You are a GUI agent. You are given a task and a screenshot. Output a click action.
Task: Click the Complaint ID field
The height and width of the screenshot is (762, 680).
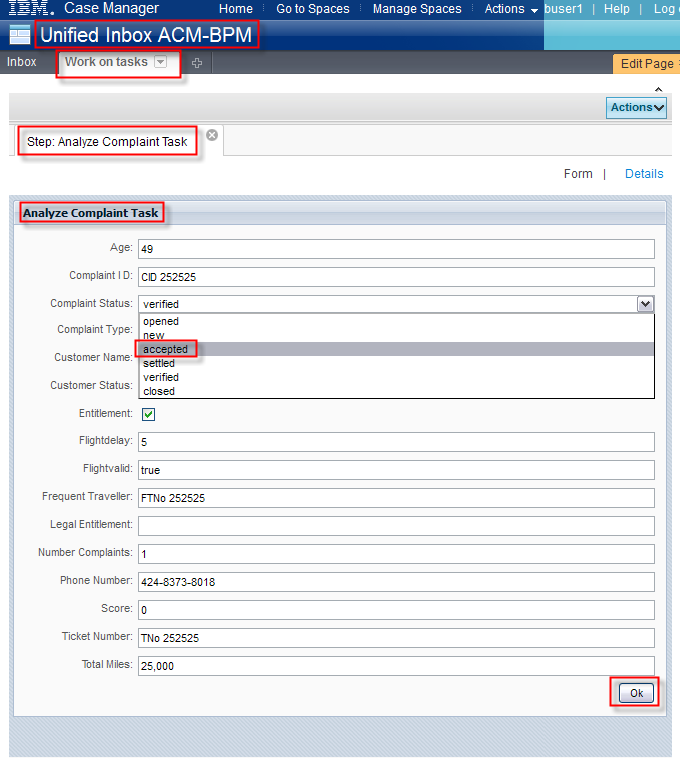[396, 277]
